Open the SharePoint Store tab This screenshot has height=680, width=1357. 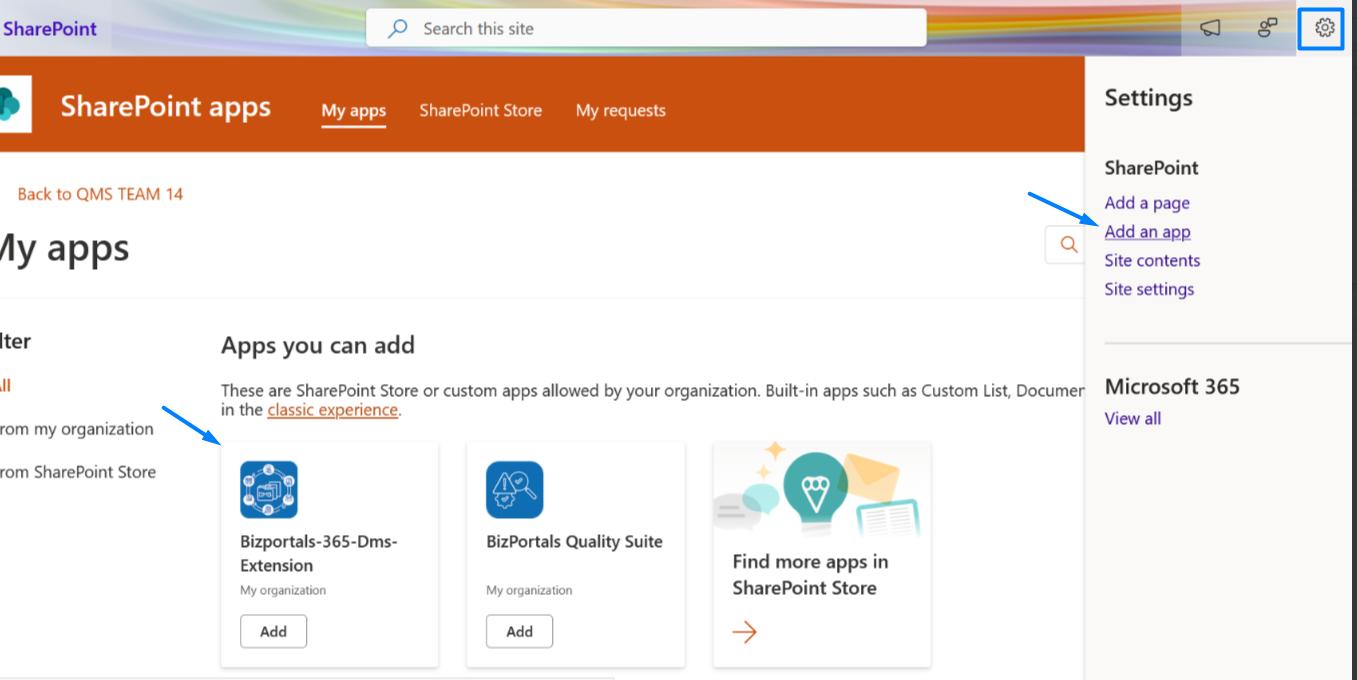coord(480,111)
